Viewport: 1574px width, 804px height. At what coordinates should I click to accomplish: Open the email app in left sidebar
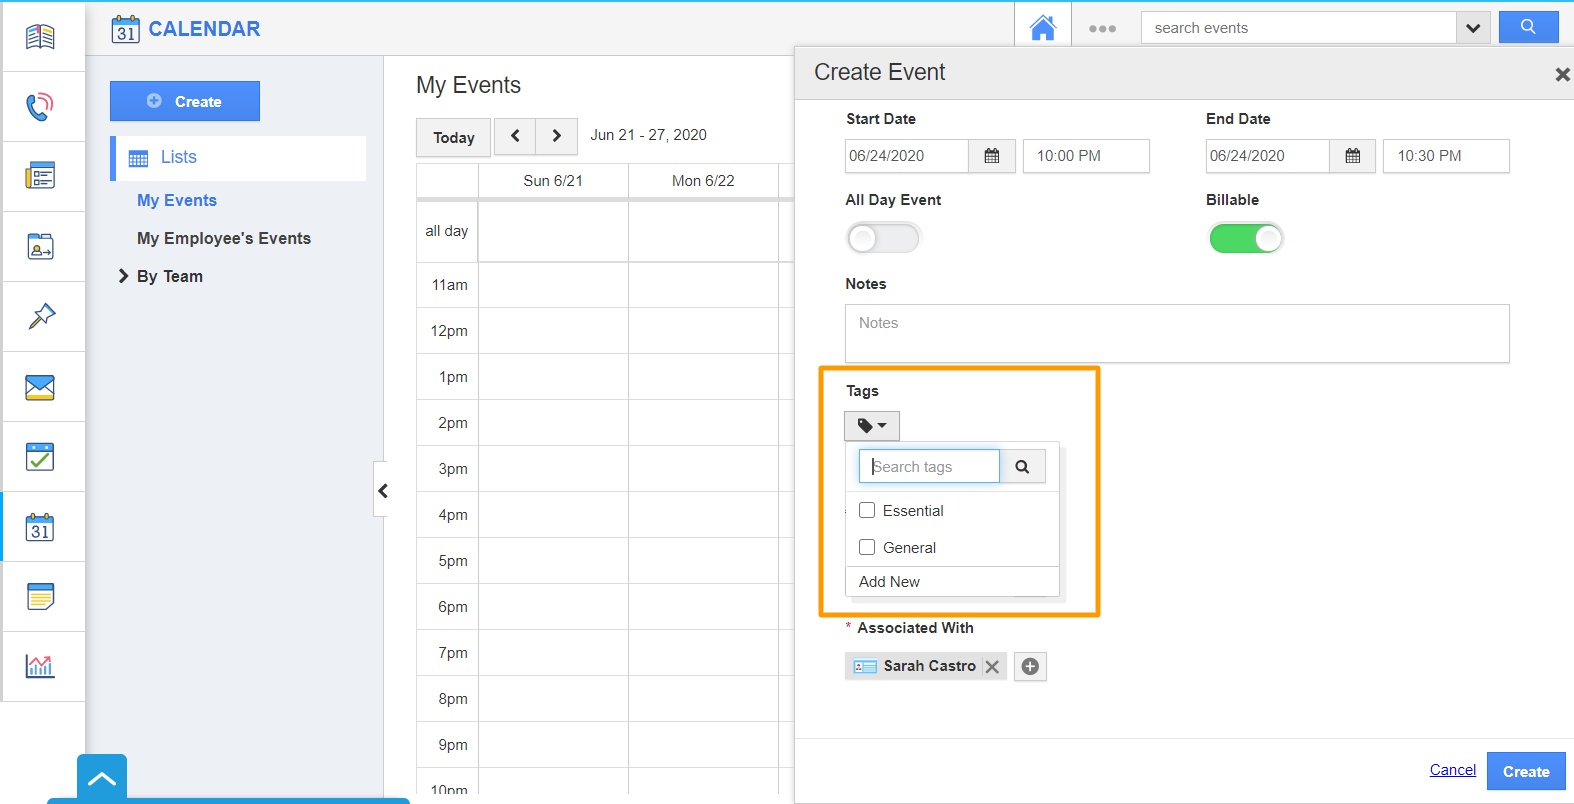pyautogui.click(x=40, y=387)
